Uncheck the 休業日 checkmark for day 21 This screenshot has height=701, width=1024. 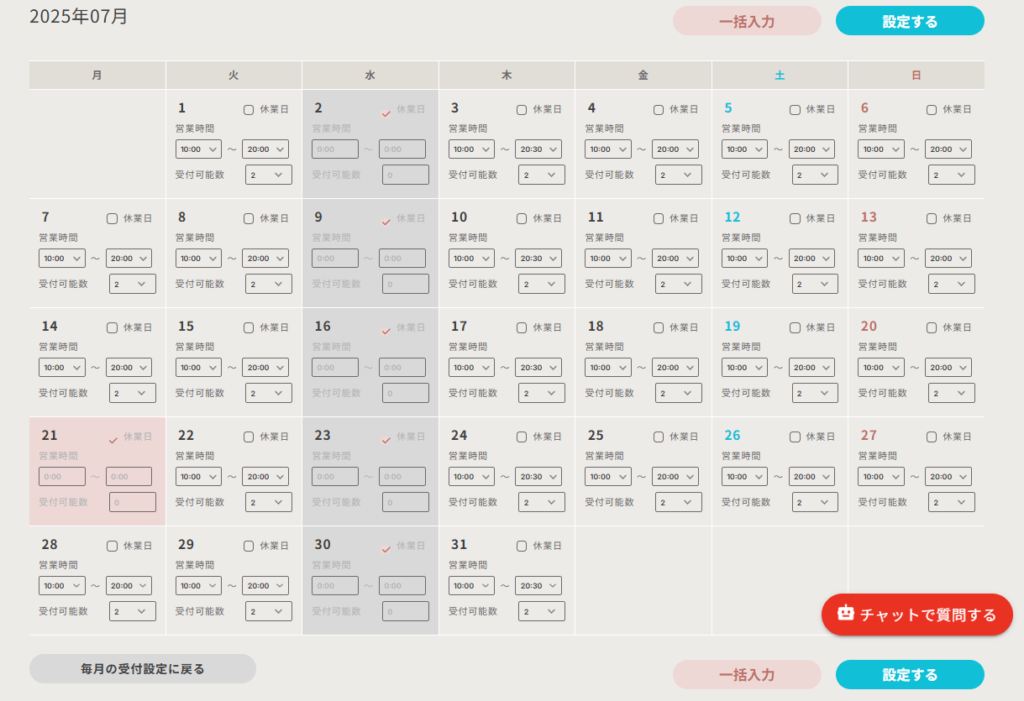tap(113, 438)
